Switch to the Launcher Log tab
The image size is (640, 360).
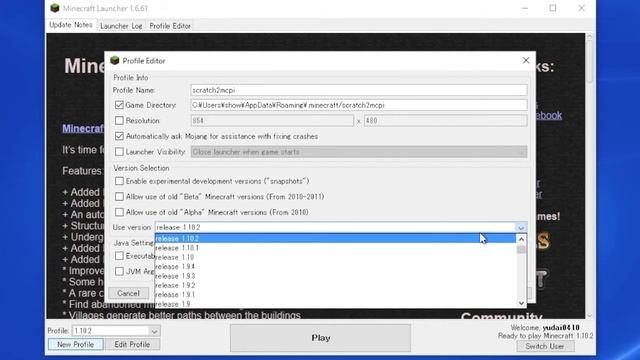[121, 26]
